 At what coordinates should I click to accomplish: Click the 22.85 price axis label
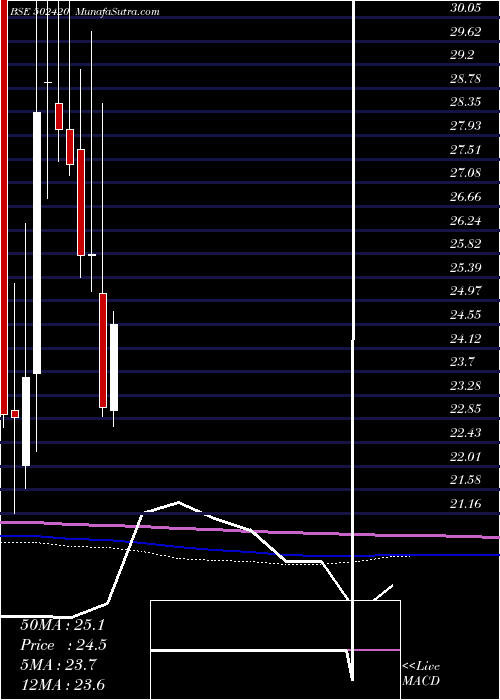[465, 409]
